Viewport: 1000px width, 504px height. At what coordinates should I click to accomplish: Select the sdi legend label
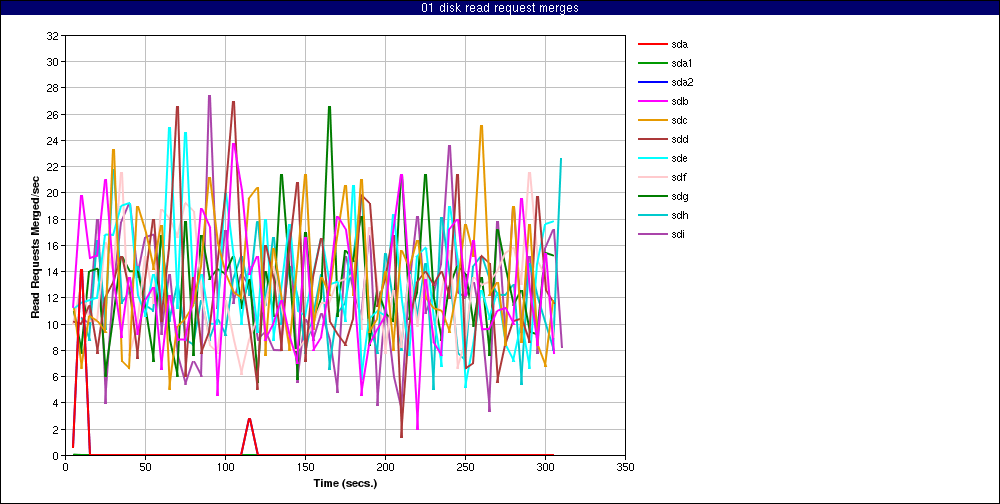pyautogui.click(x=679, y=234)
